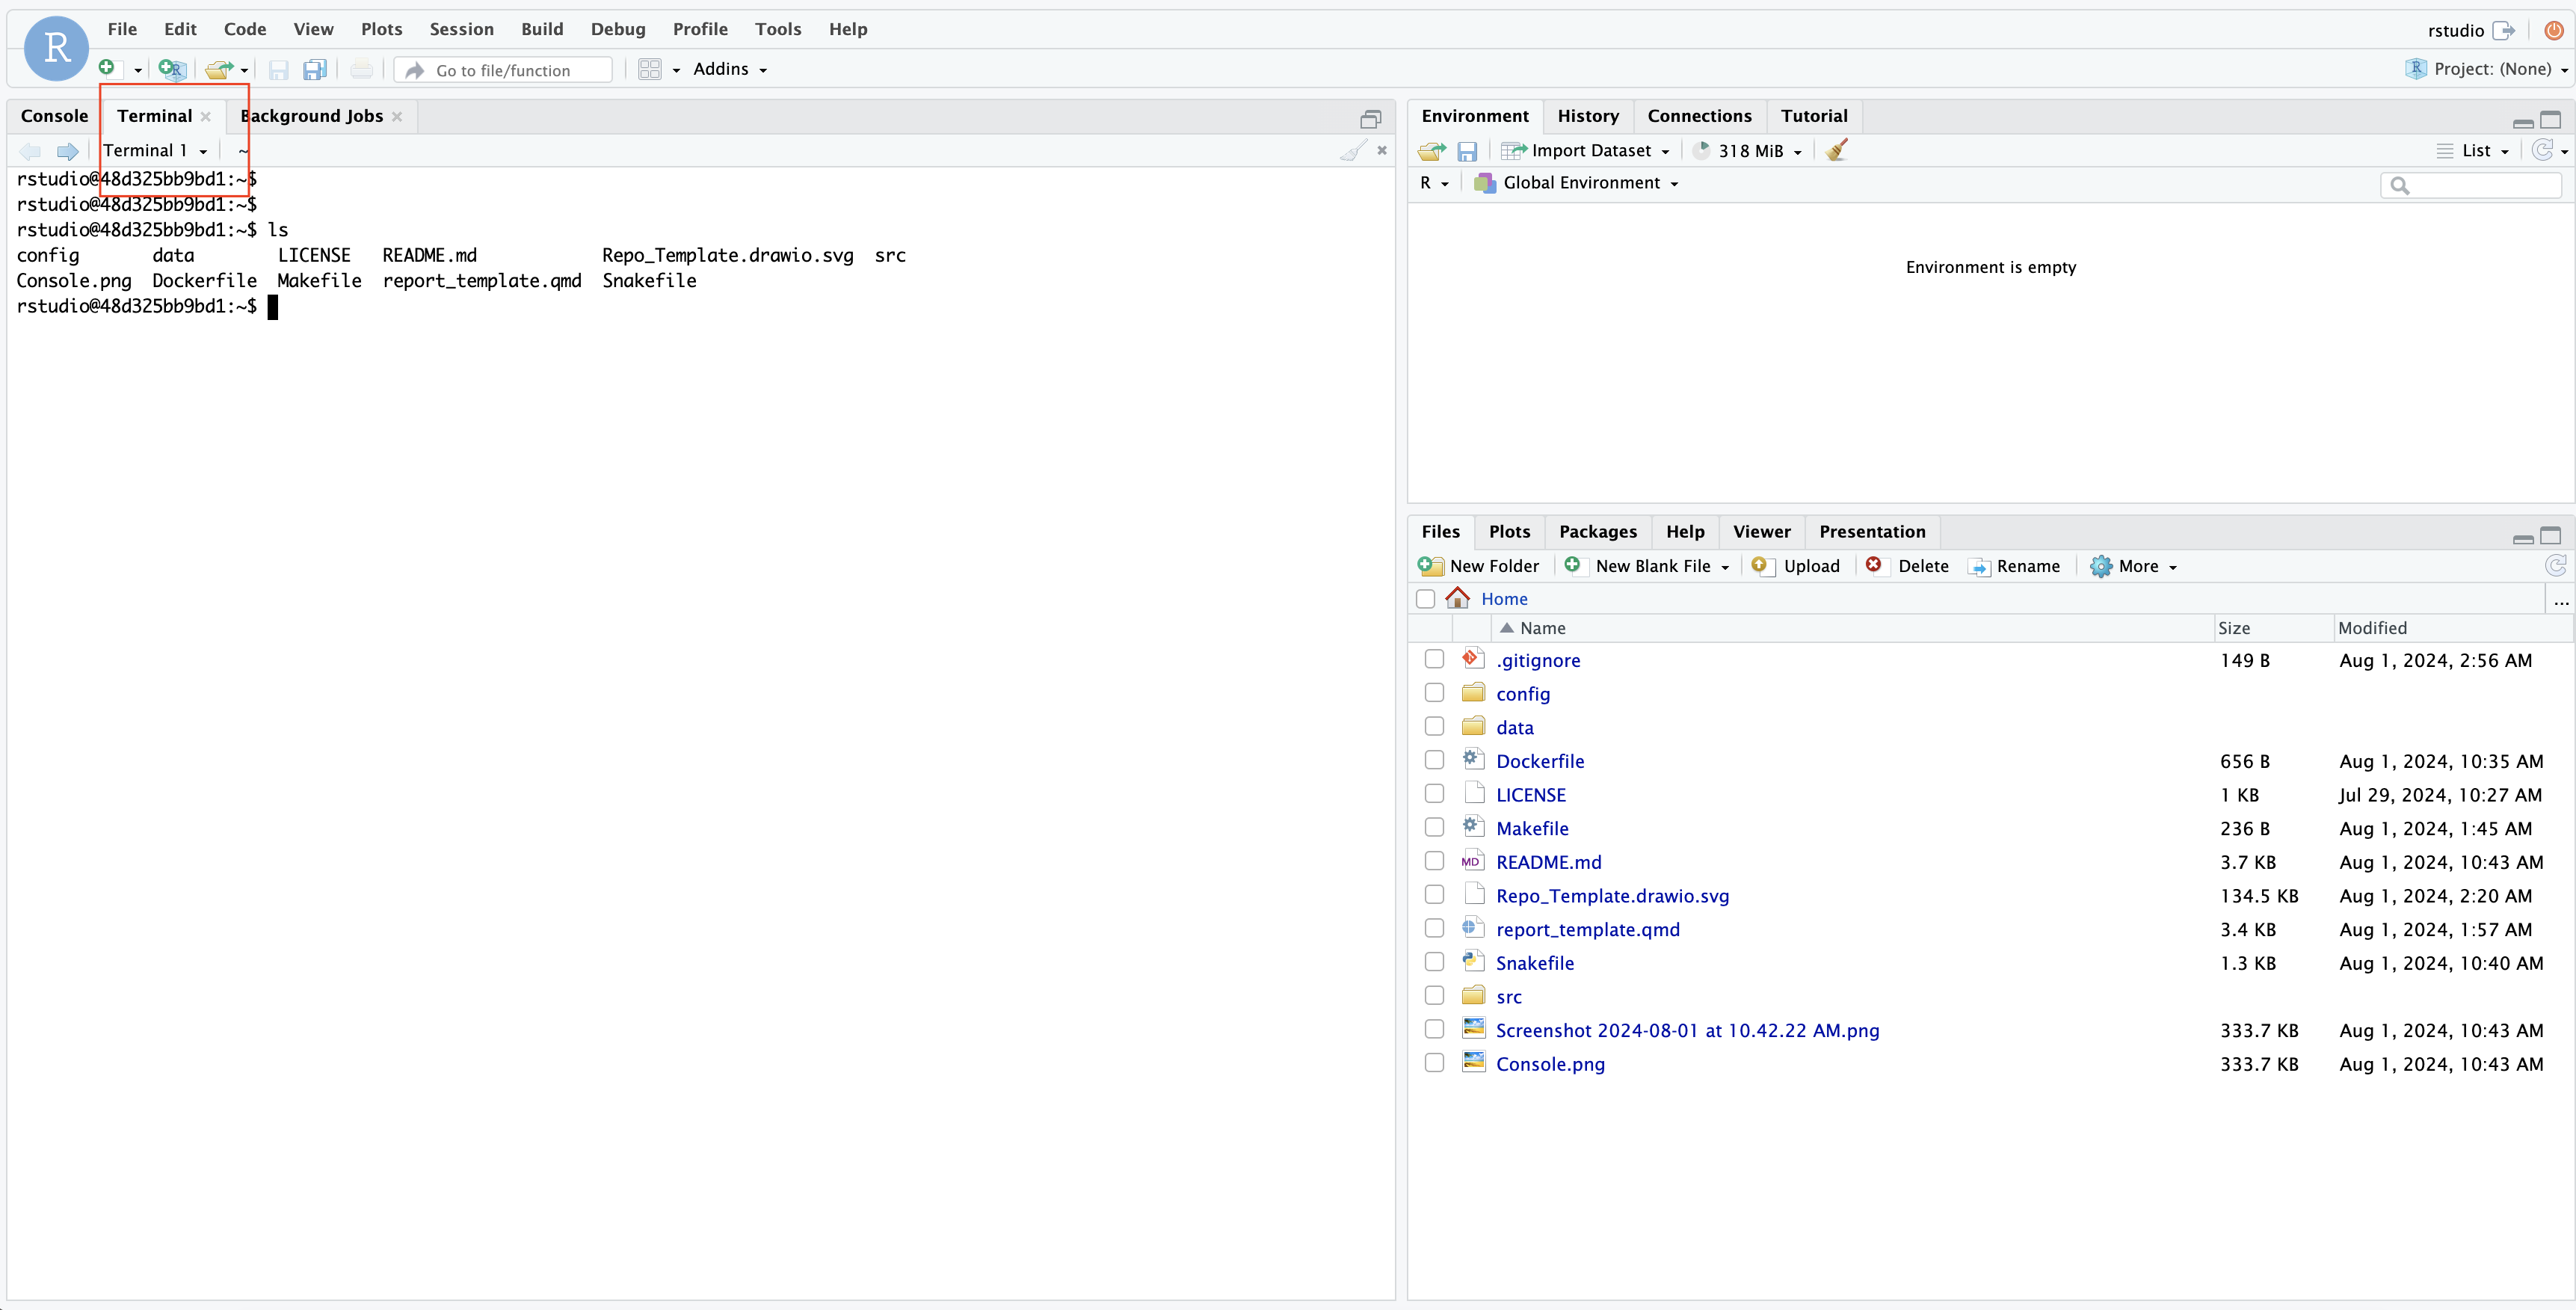
Task: Open the More dropdown in Files pane
Action: 2136,566
